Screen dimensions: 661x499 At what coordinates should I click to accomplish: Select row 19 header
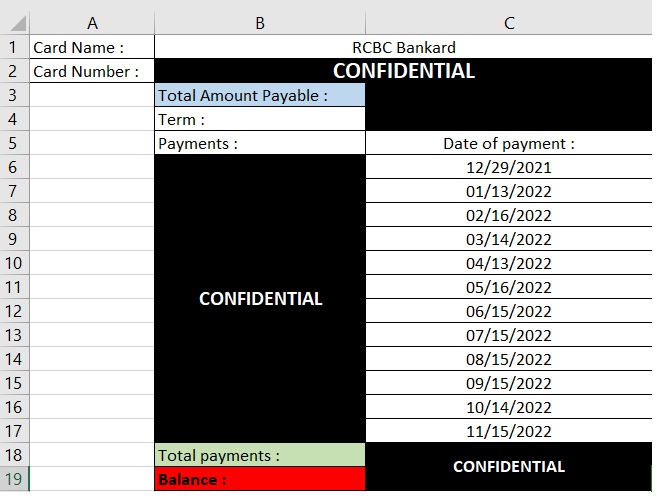(14, 479)
